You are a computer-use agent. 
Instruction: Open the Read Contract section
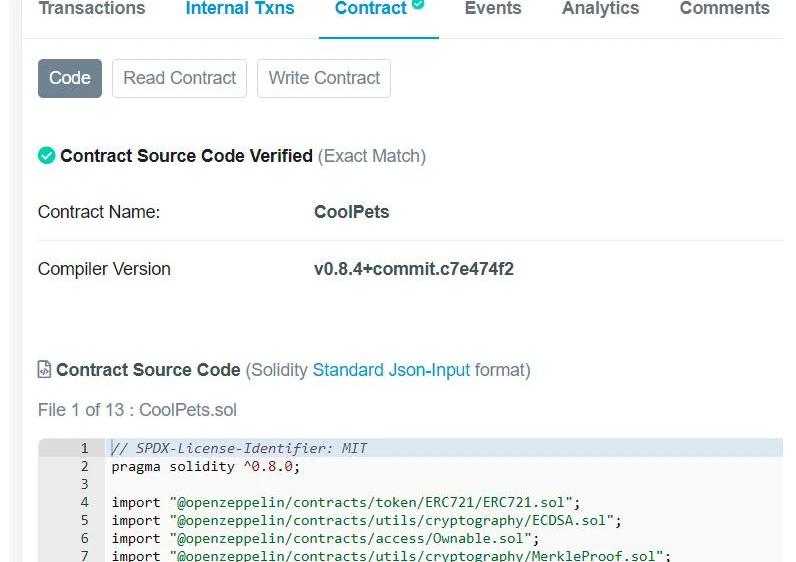coord(180,78)
